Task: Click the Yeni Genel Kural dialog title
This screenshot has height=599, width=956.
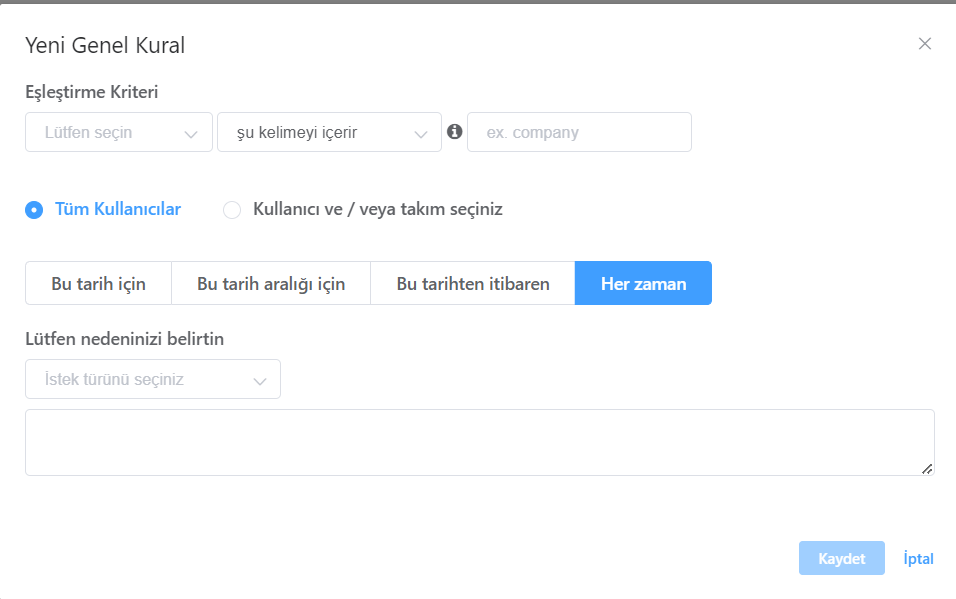Action: pyautogui.click(x=105, y=45)
